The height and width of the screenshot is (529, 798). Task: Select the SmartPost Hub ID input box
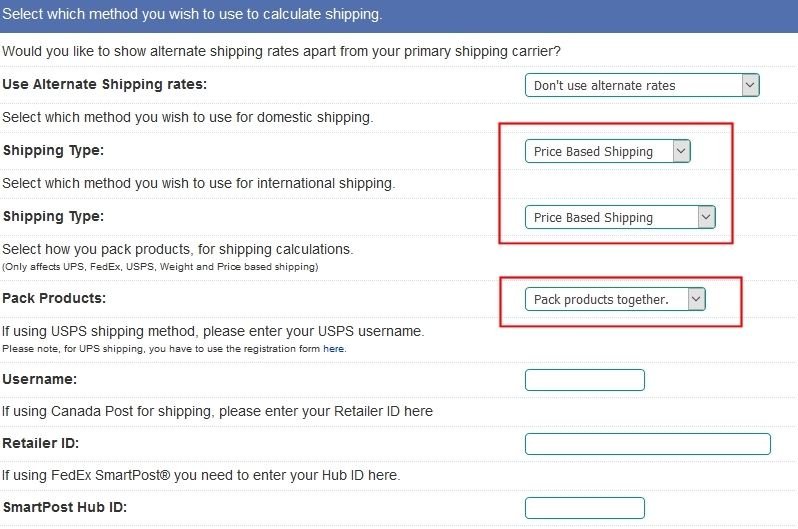585,508
